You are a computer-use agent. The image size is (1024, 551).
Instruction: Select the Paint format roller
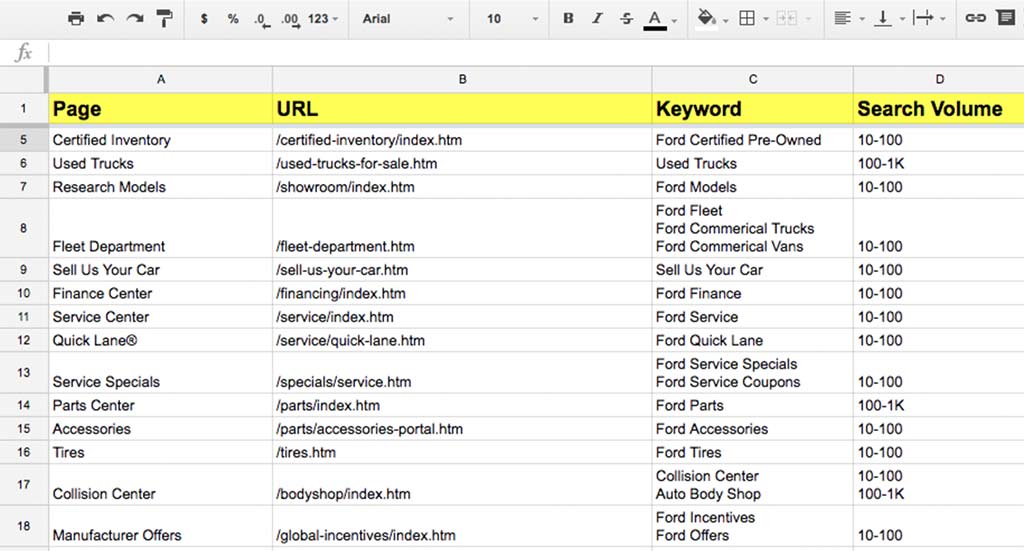coord(165,19)
